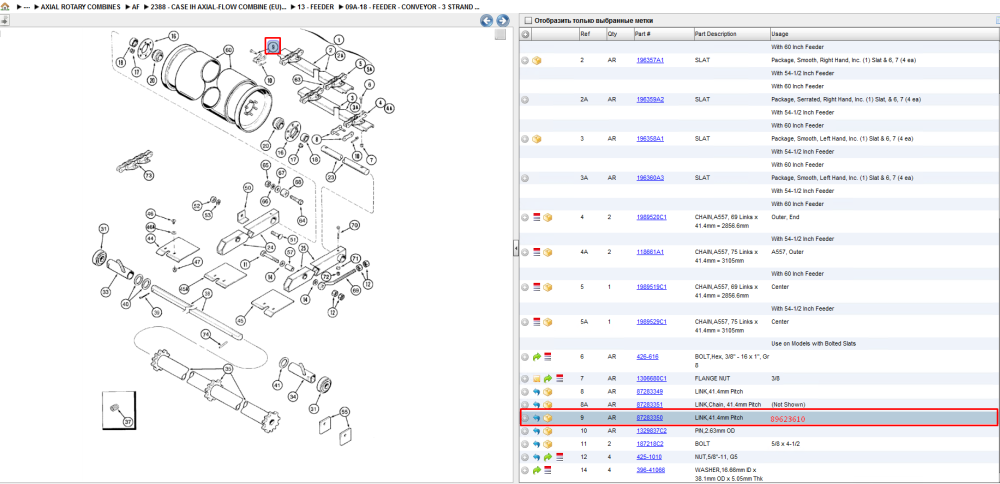Open the 'AXIAL ROTARY COMBINES' breadcrumb
The height and width of the screenshot is (484, 1000).
point(80,6)
